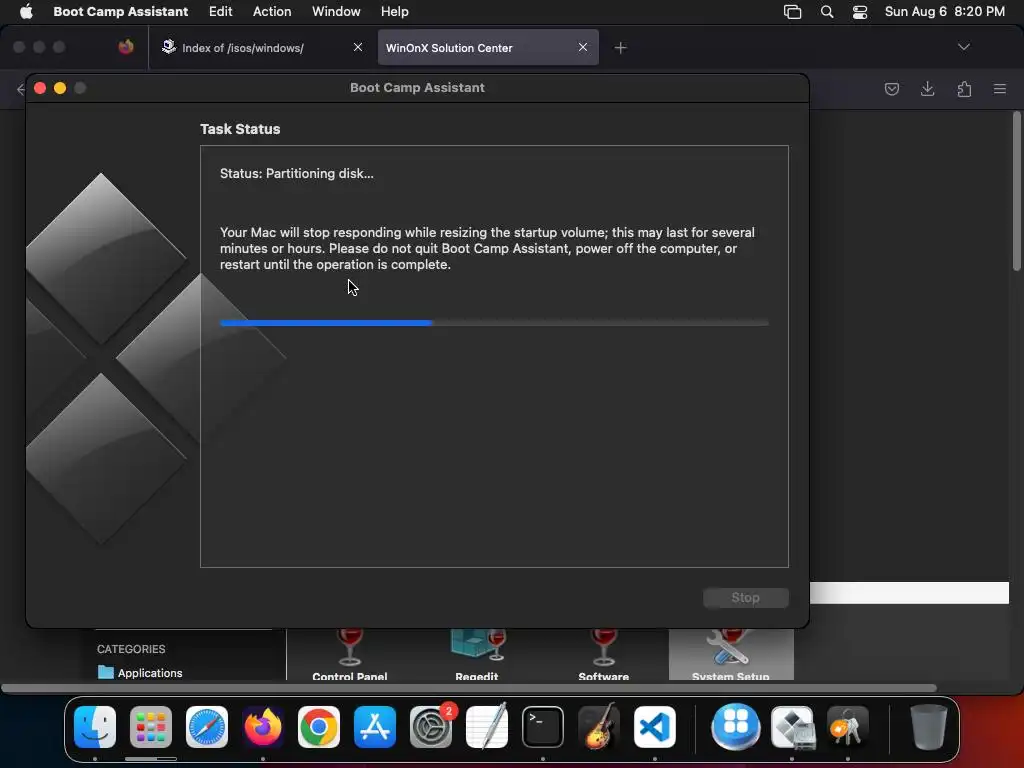Open Keychain Access from the Dock
The width and height of the screenshot is (1024, 768).
tap(848, 727)
